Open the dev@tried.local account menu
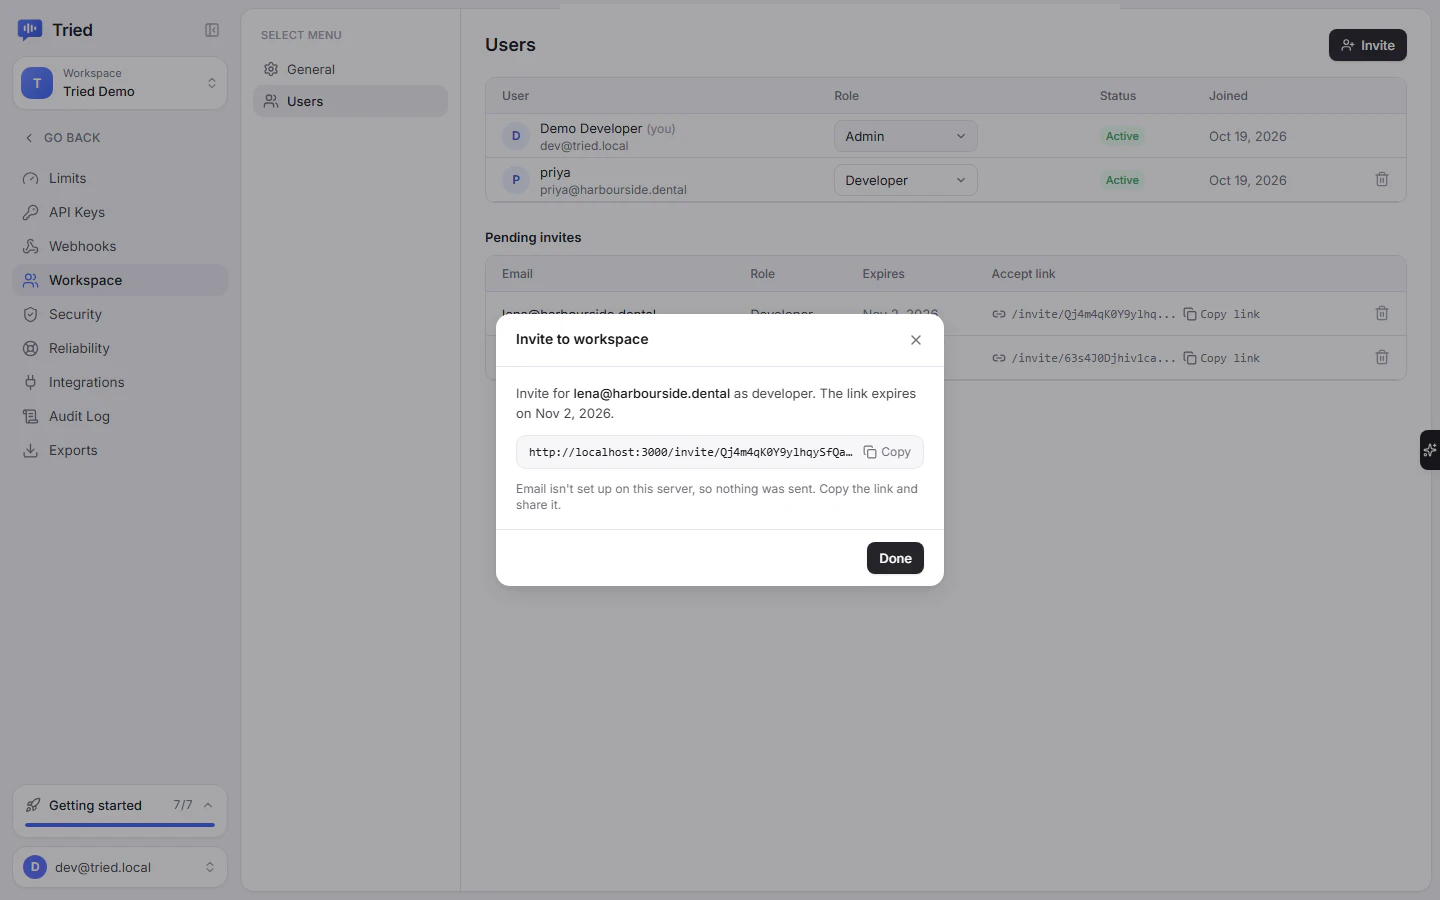 point(120,867)
